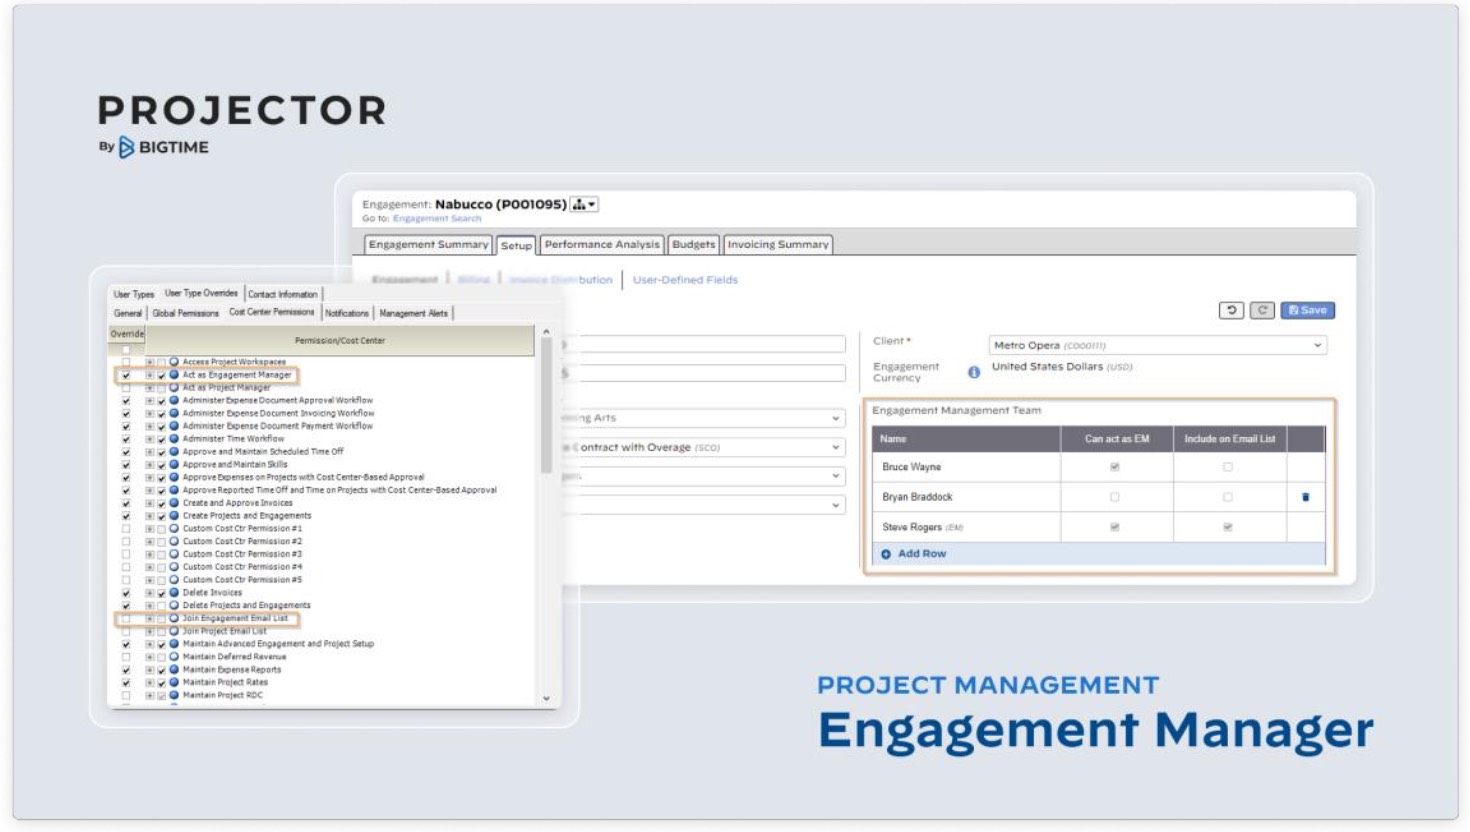This screenshot has height=832, width=1470.
Task: Click Add Row in Engagement Management Team
Action: click(x=914, y=553)
